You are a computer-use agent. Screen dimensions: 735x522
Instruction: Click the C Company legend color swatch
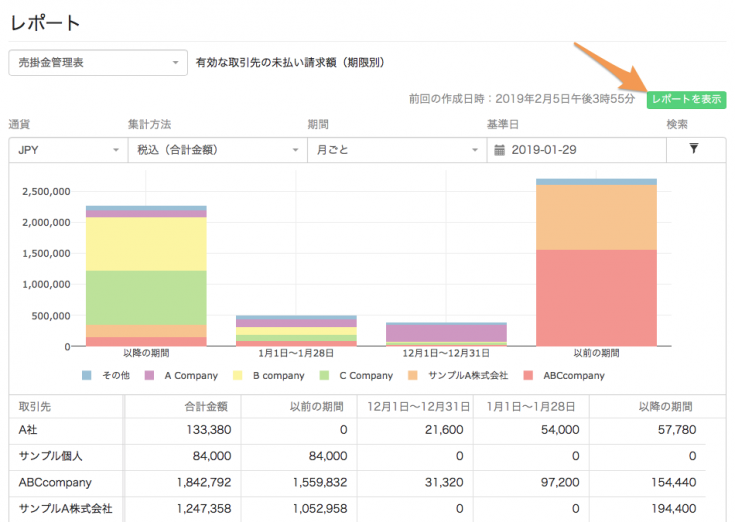pyautogui.click(x=325, y=376)
